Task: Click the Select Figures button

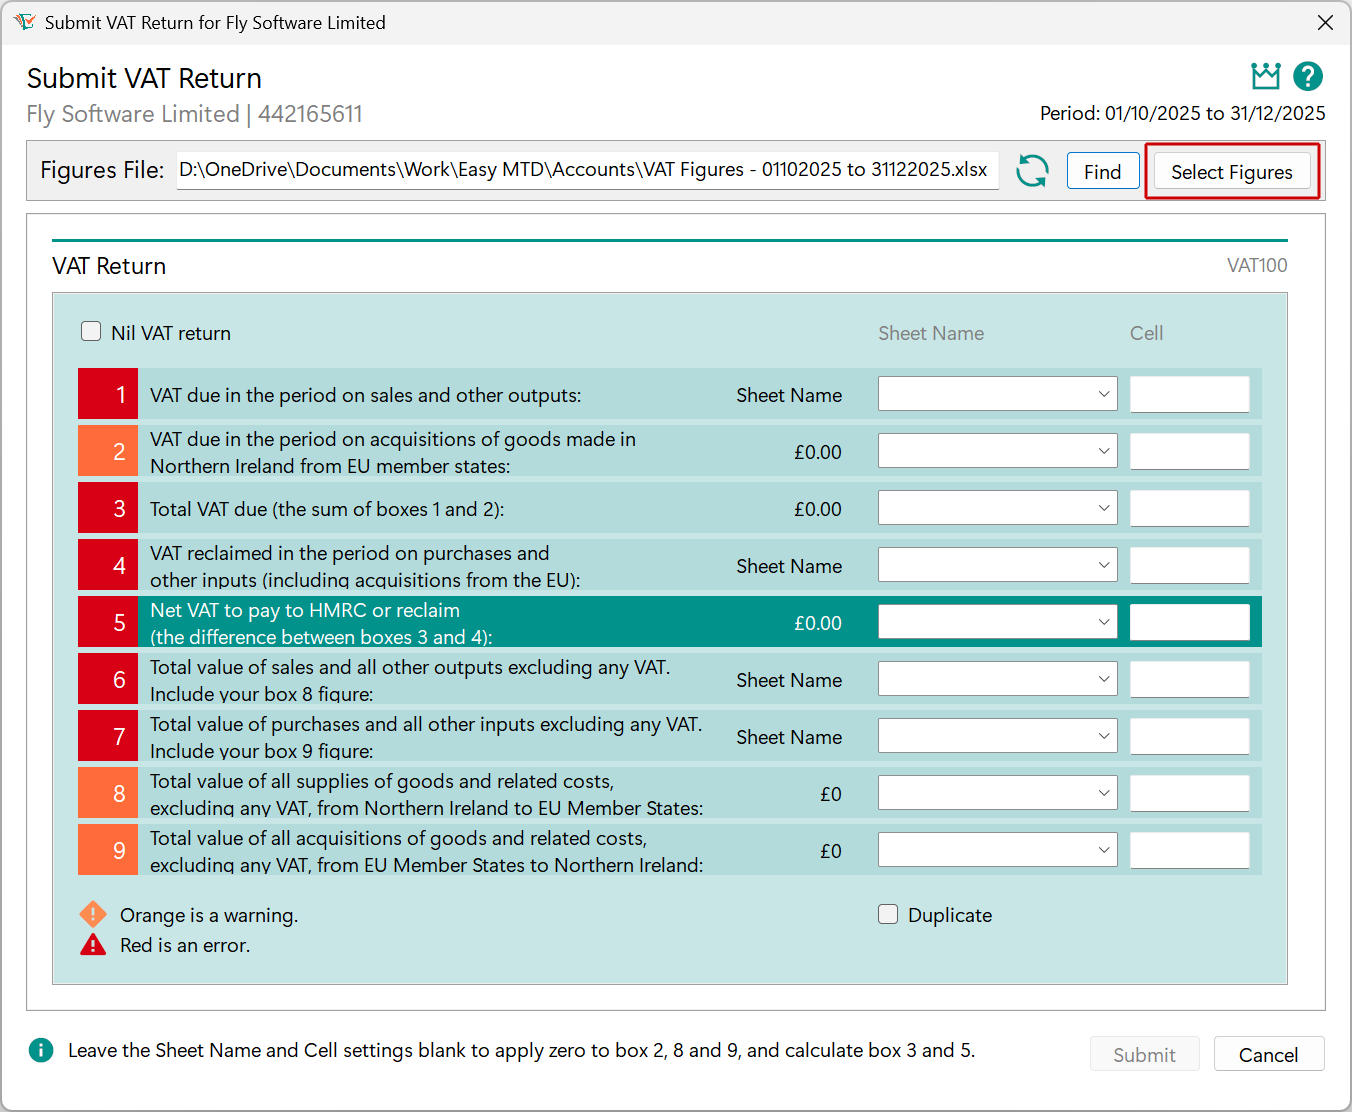Action: coord(1232,171)
